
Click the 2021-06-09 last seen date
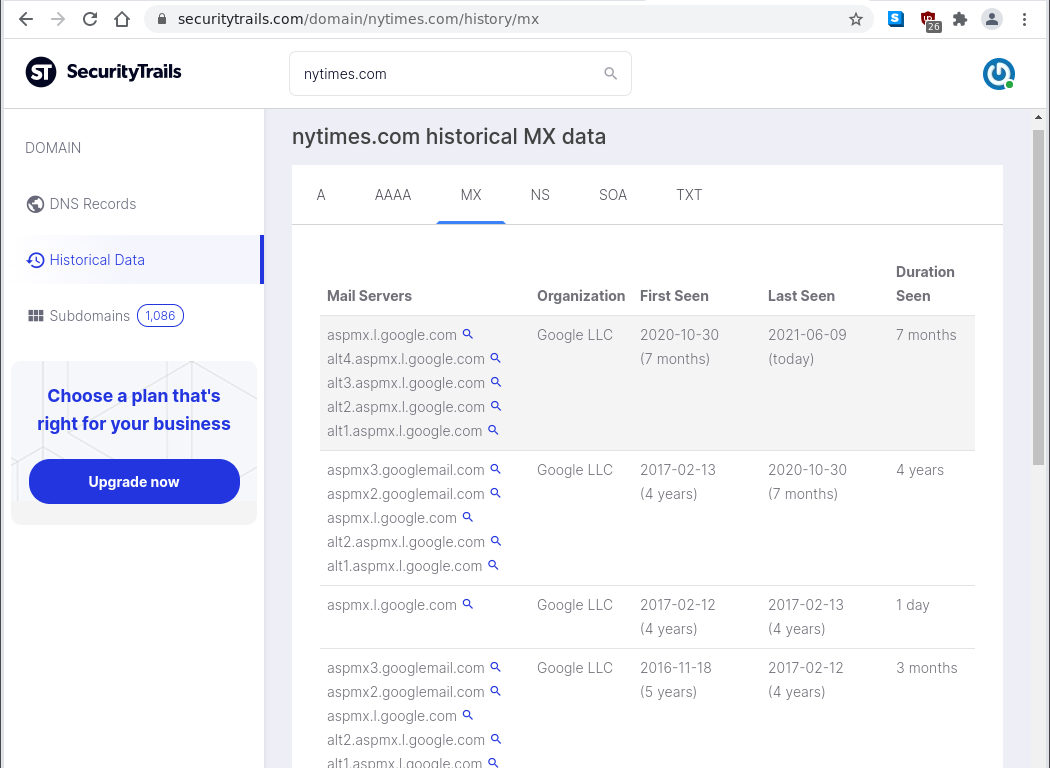coord(807,335)
